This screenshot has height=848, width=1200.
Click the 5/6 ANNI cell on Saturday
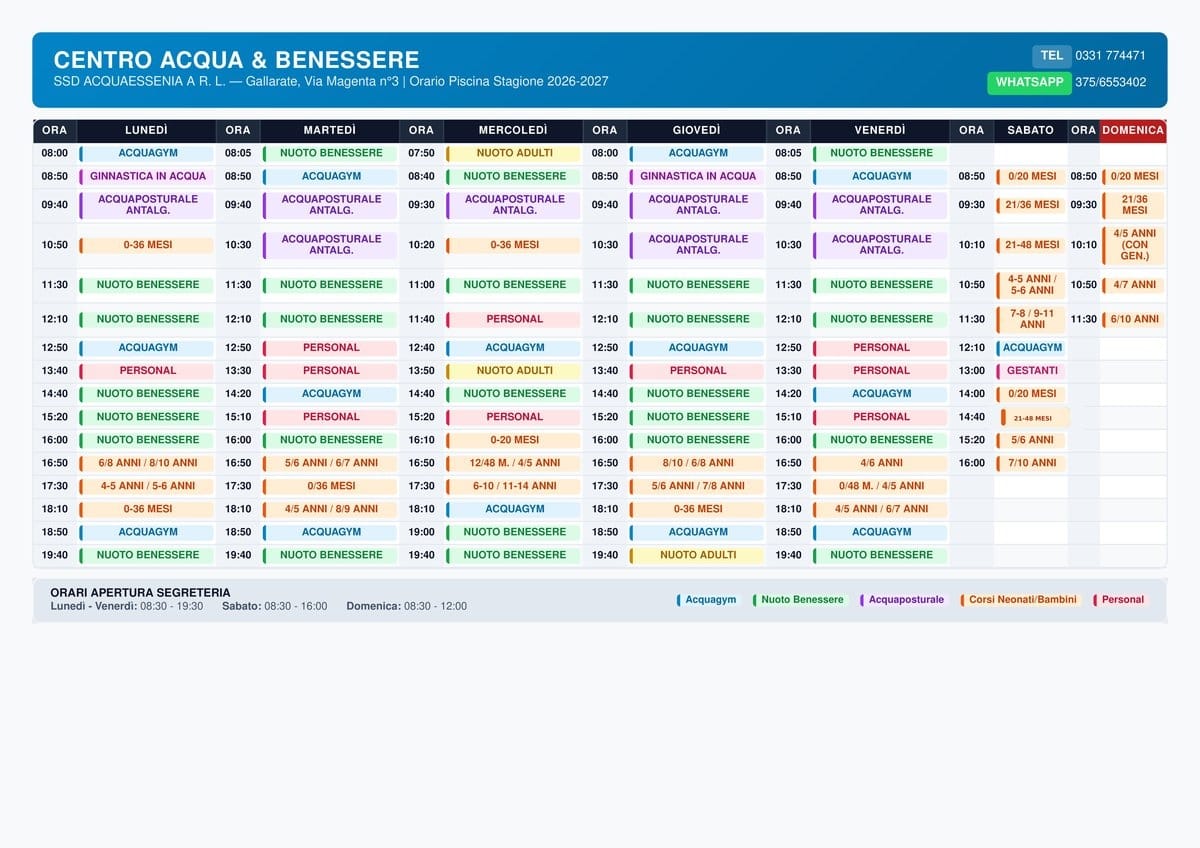tap(1031, 440)
